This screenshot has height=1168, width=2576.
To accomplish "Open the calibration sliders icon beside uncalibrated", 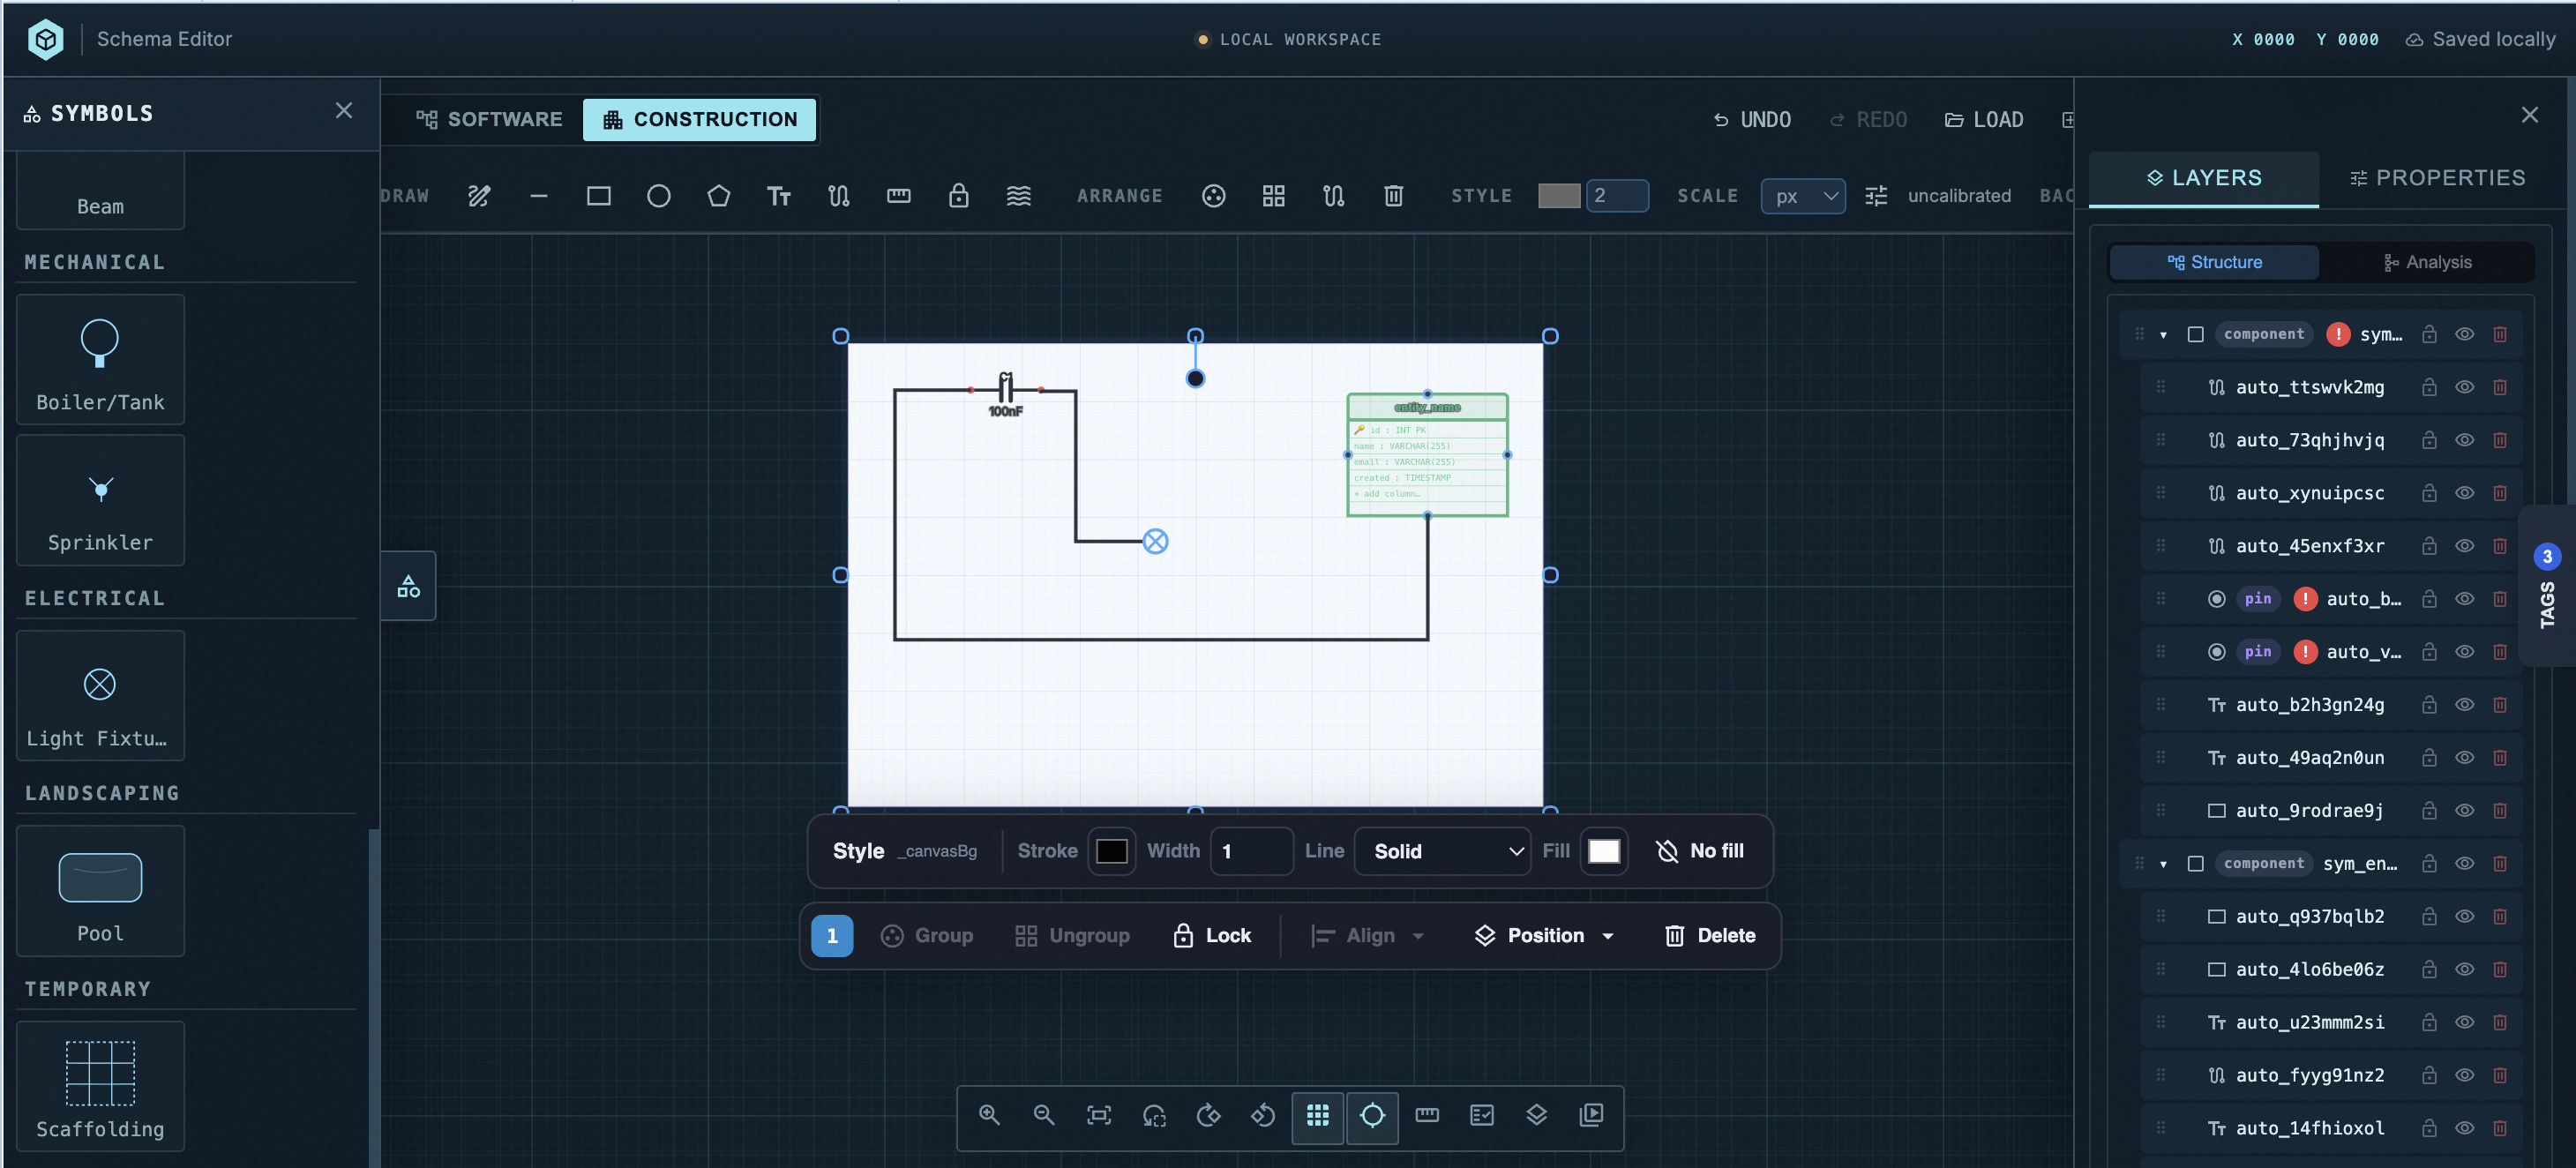I will pyautogui.click(x=1876, y=196).
